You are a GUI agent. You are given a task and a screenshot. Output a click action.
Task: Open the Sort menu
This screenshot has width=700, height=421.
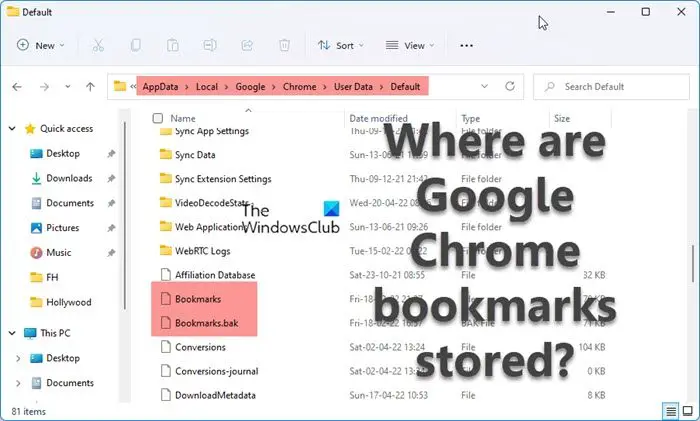[341, 46]
